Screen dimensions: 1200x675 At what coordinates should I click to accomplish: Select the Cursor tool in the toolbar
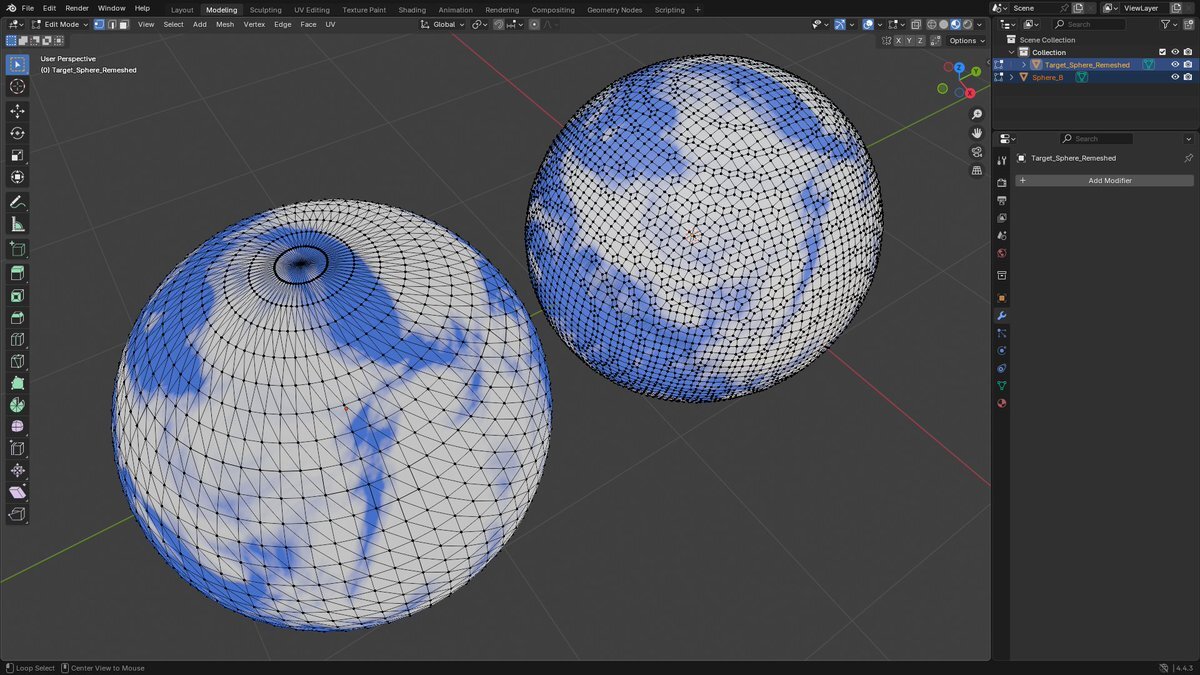[17, 87]
